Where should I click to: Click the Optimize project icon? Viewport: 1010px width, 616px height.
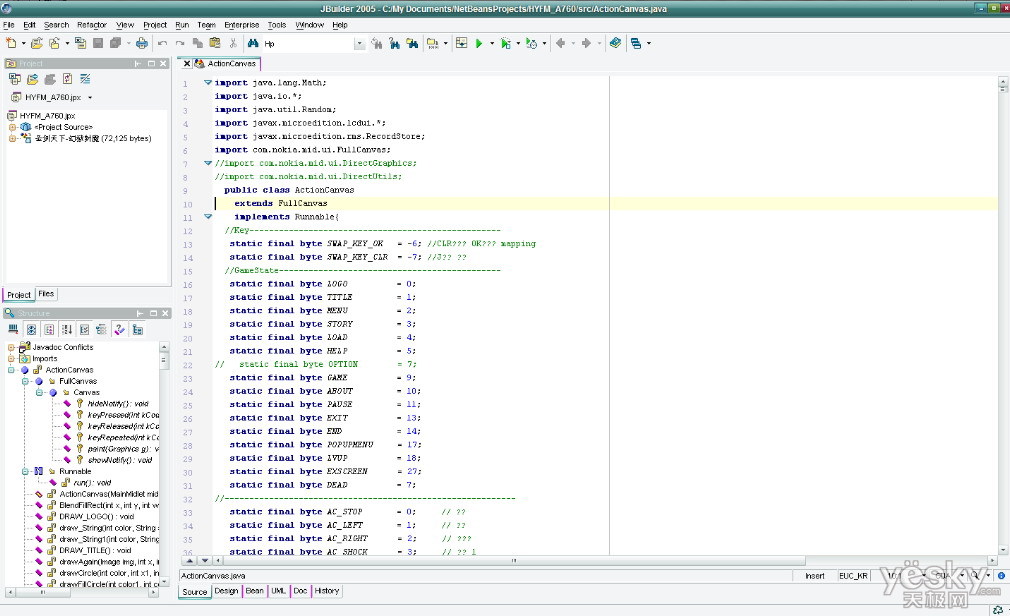(531, 43)
